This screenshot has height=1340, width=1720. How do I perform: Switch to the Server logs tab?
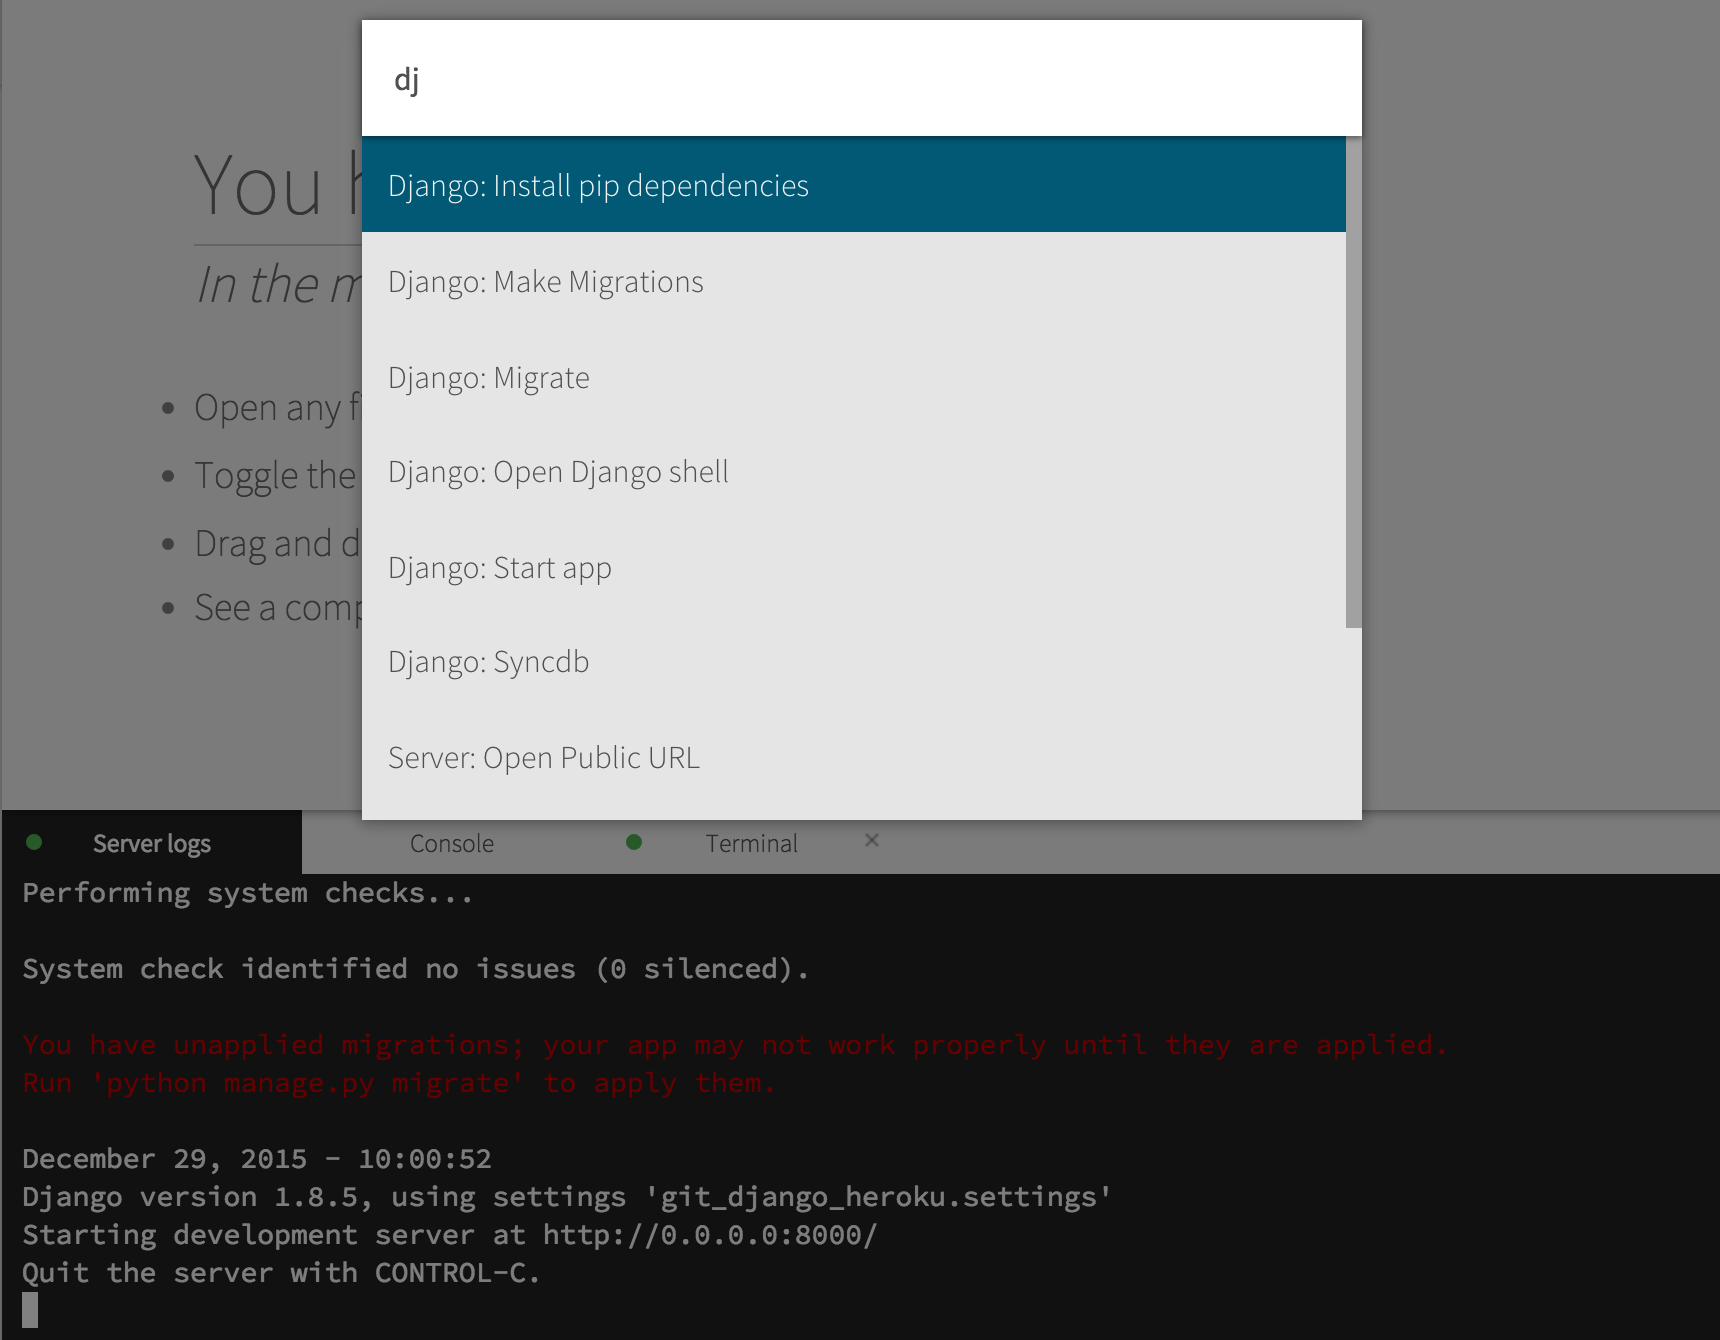click(x=152, y=844)
